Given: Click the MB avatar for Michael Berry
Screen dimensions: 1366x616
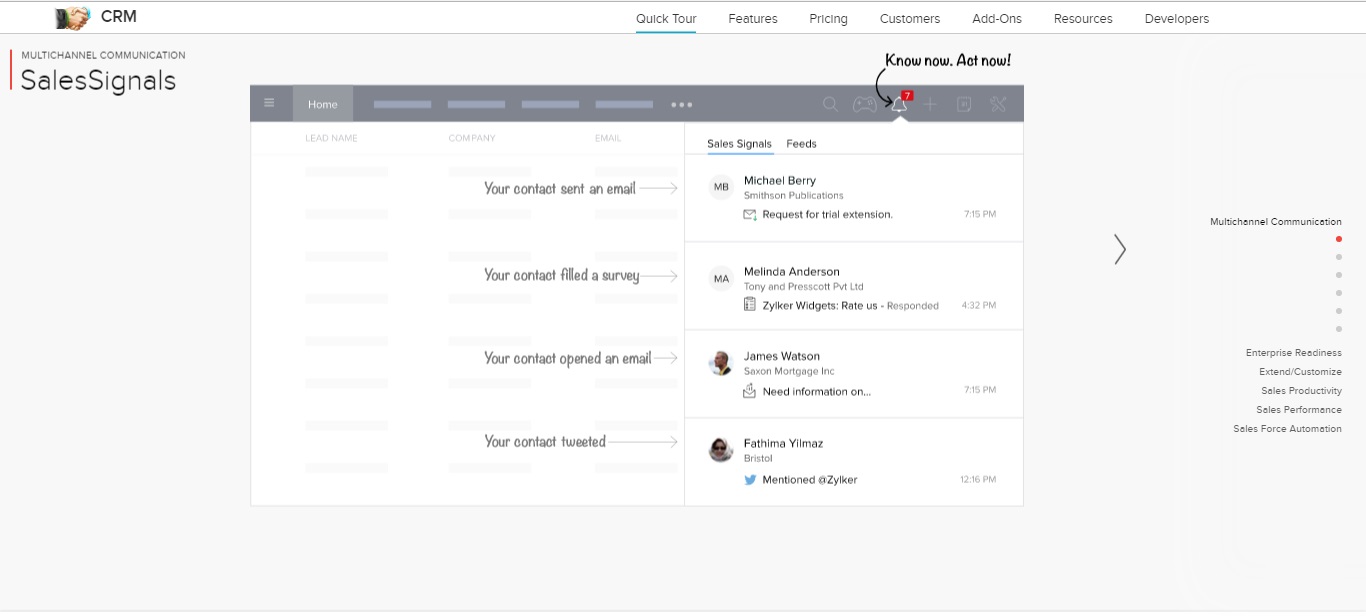Looking at the screenshot, I should click(721, 187).
